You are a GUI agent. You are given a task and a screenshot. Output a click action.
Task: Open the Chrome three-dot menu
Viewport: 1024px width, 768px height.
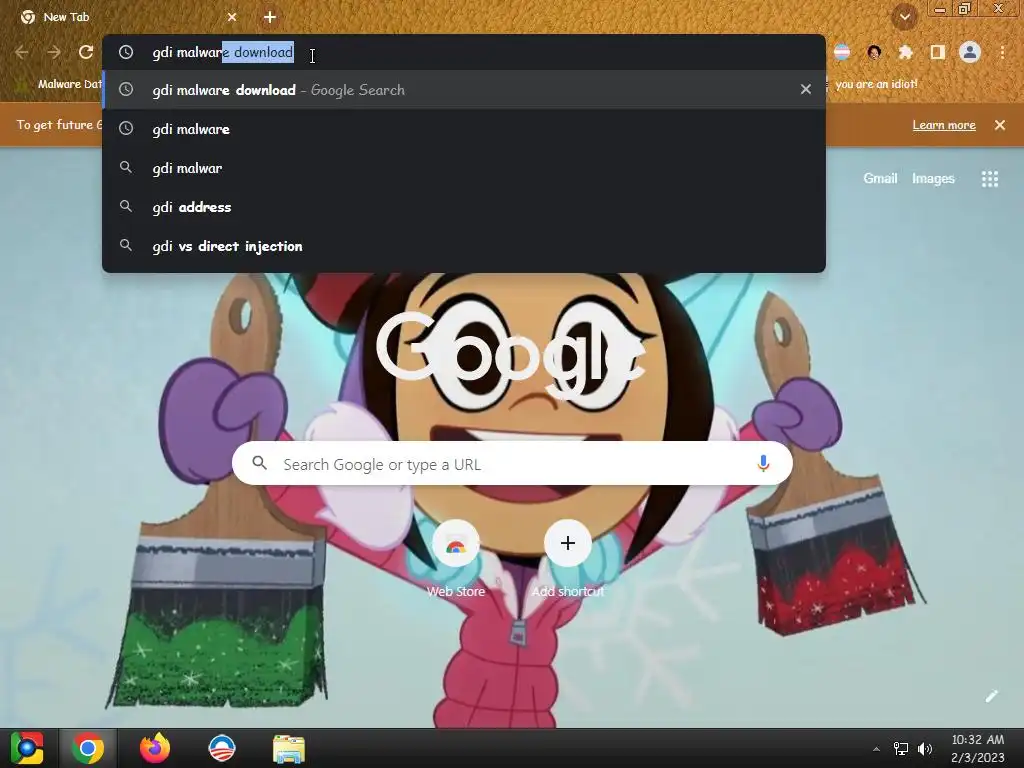pyautogui.click(x=1002, y=52)
